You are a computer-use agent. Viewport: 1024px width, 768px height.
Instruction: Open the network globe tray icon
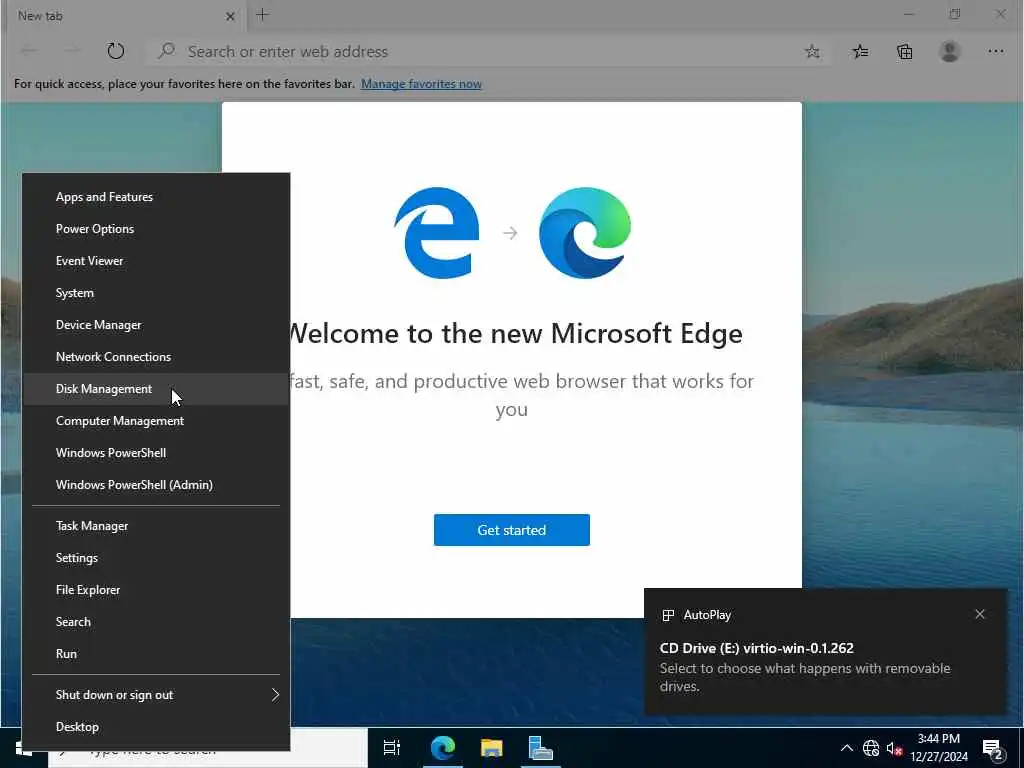tap(871, 748)
